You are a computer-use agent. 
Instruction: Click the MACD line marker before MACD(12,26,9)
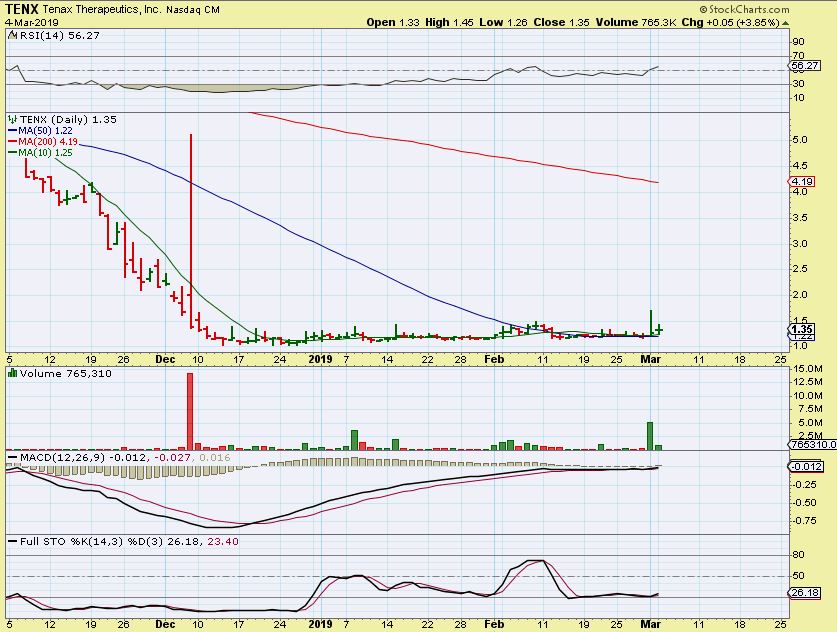pos(13,457)
